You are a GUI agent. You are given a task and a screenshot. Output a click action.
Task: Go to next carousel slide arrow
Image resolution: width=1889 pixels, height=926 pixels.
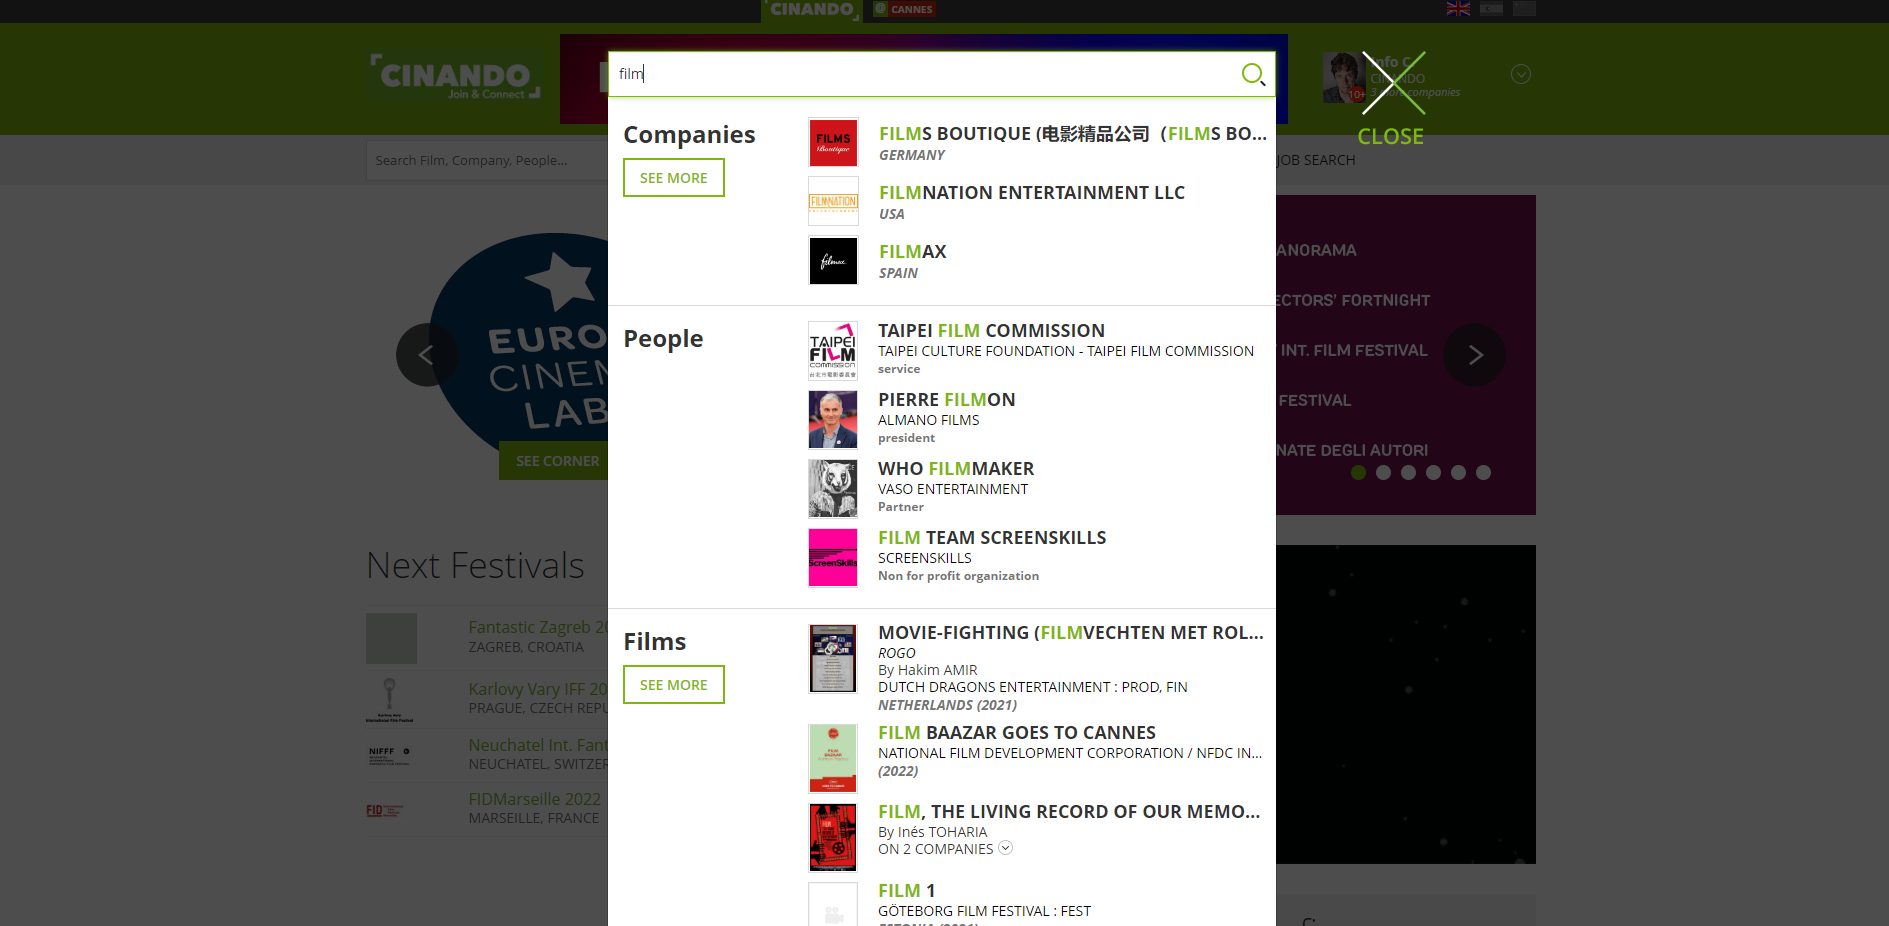(x=1474, y=355)
